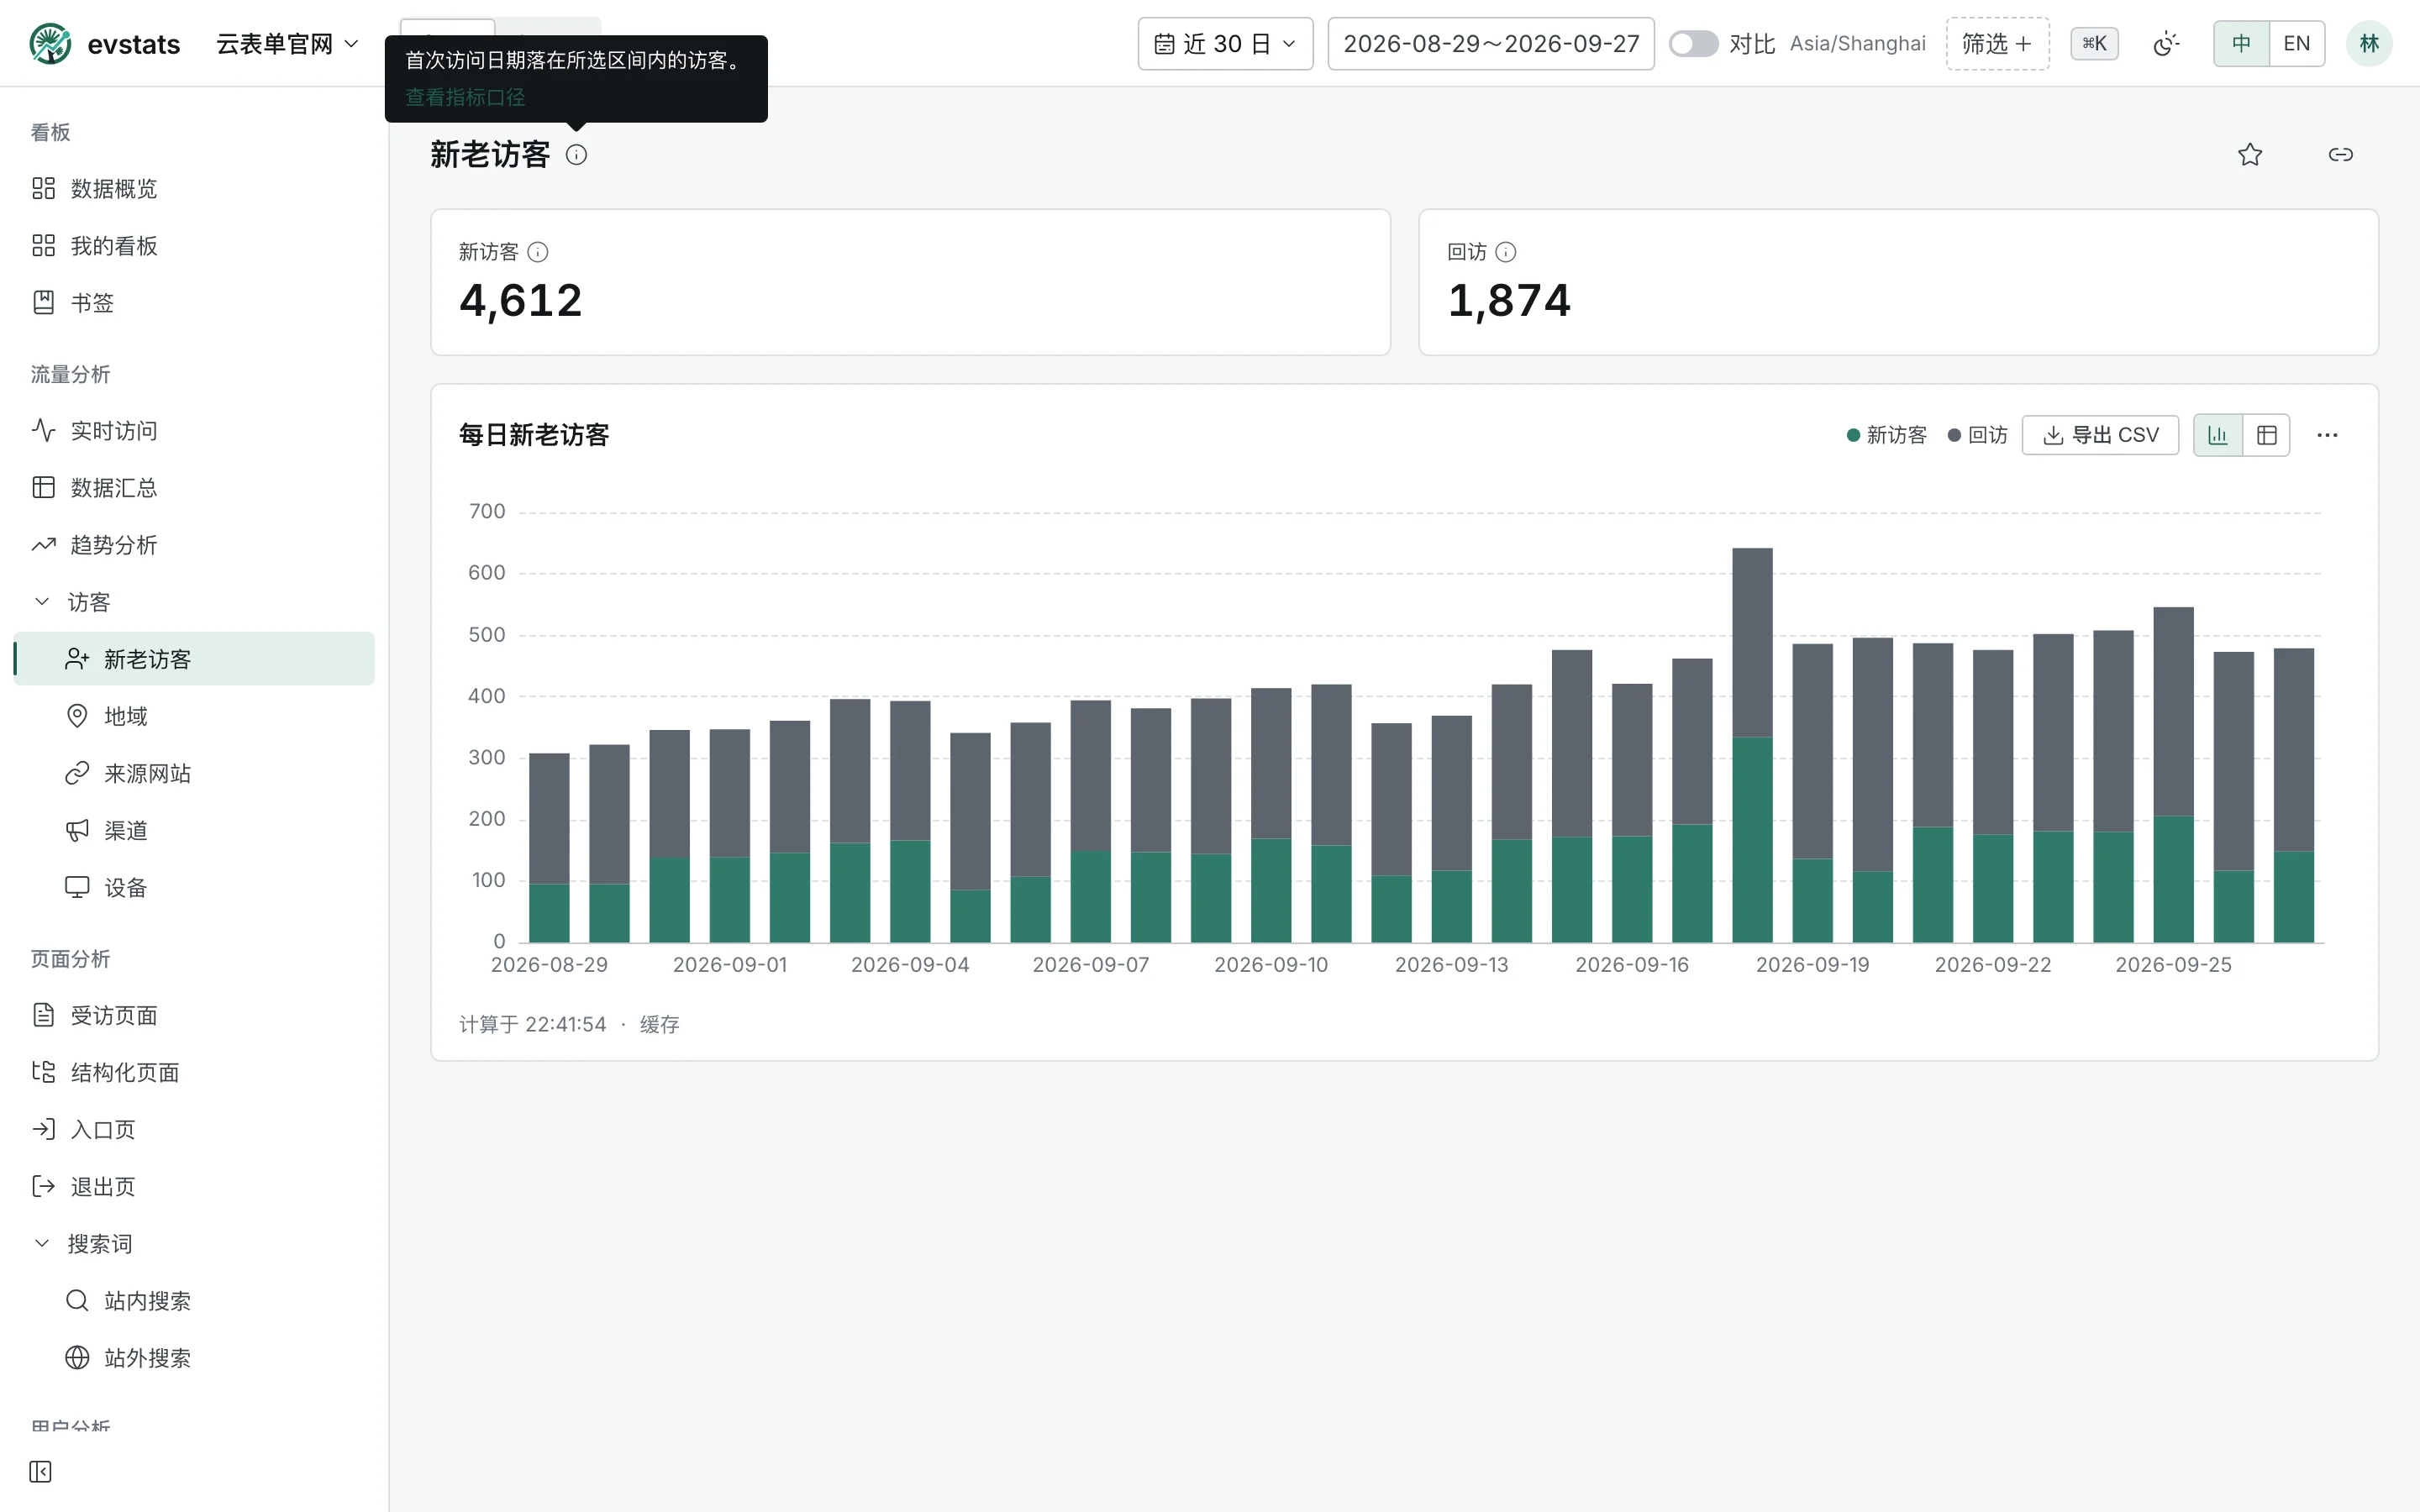Go to 趋势分析 page
The image size is (2420, 1512).
pos(194,545)
